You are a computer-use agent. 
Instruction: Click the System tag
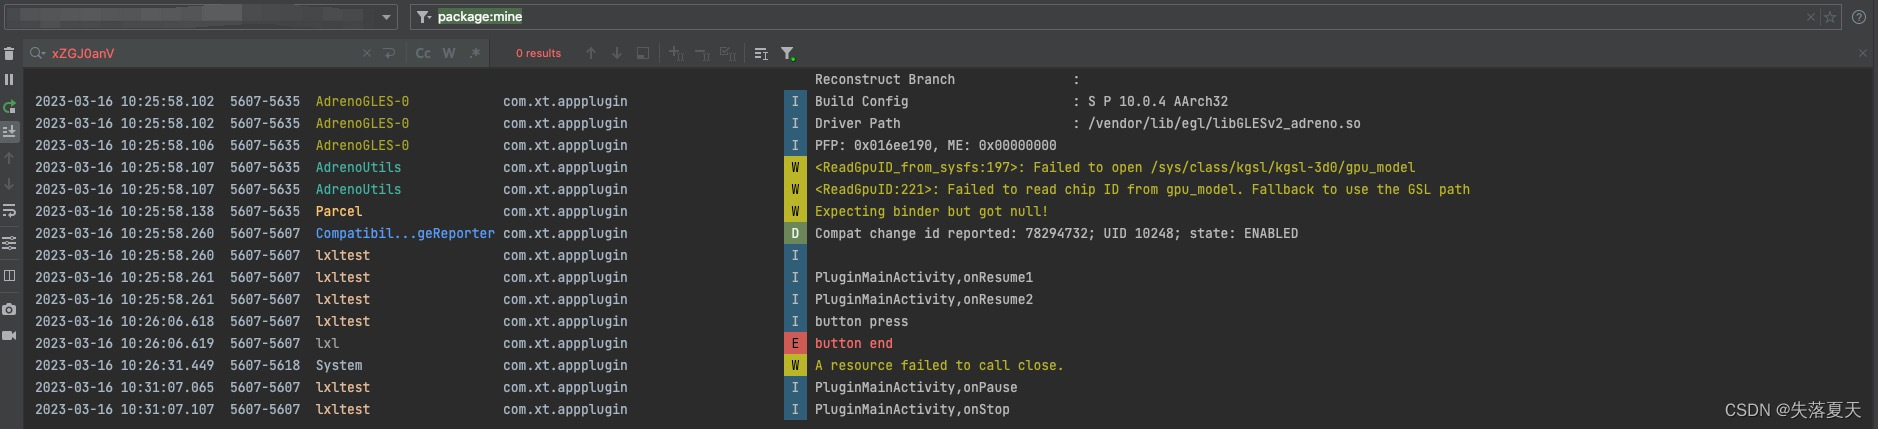click(x=339, y=365)
